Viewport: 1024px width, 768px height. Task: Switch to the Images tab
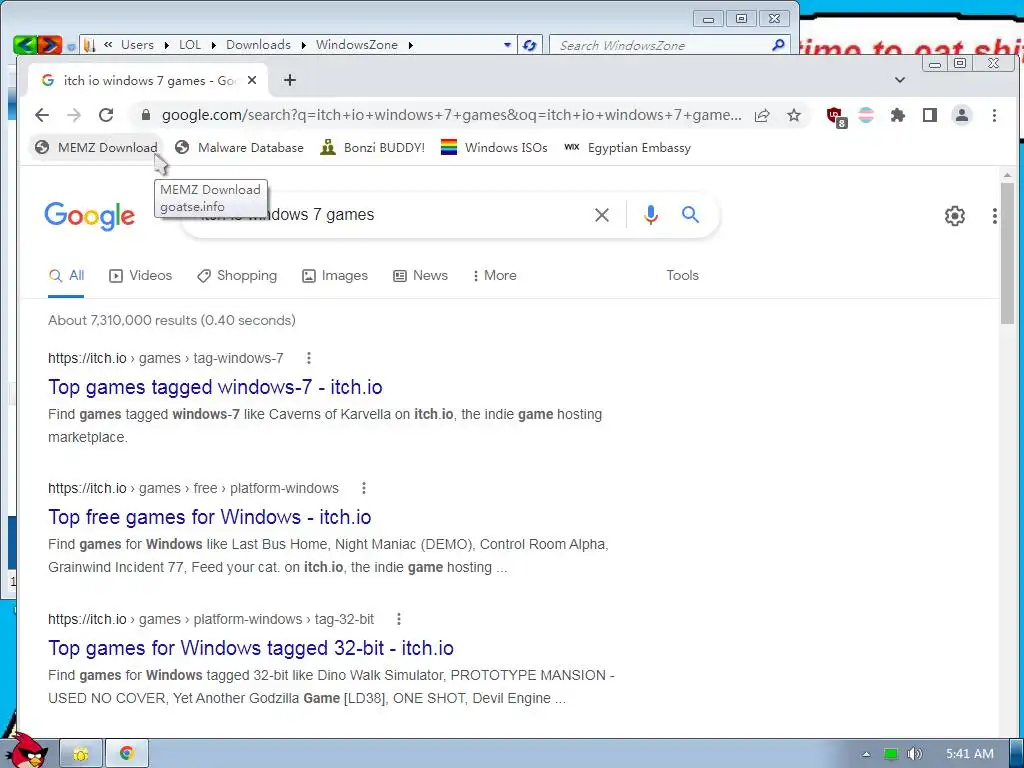[x=335, y=276]
